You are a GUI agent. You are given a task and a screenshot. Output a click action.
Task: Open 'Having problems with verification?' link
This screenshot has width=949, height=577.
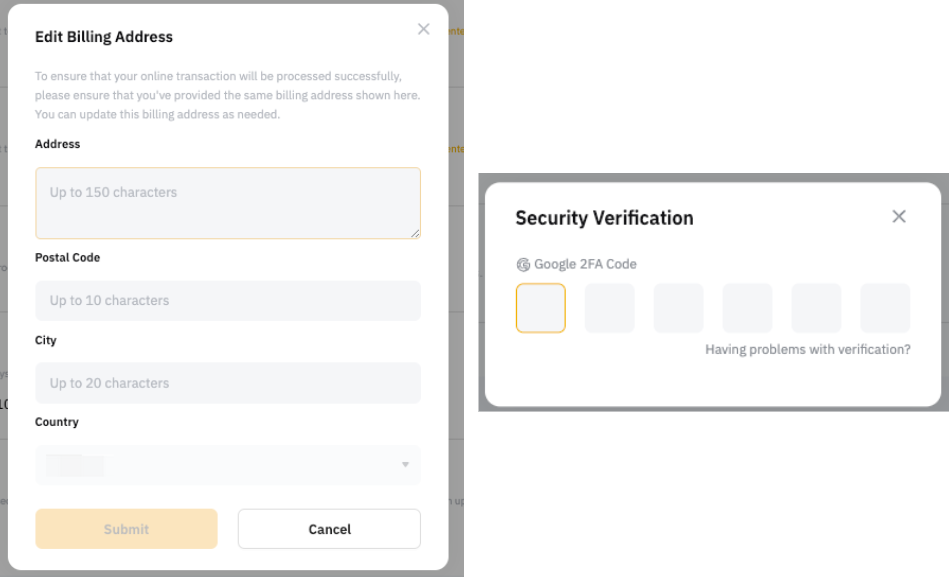(808, 350)
